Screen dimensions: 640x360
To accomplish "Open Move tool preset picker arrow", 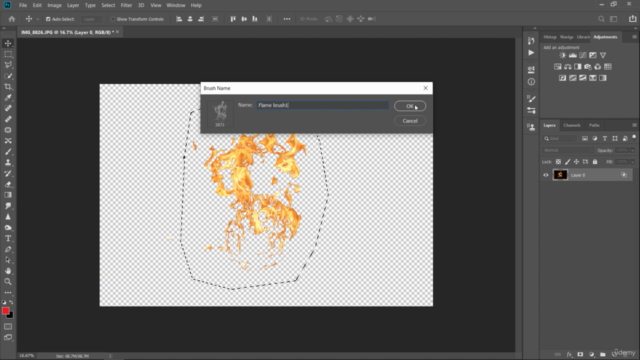I will [x=38, y=19].
